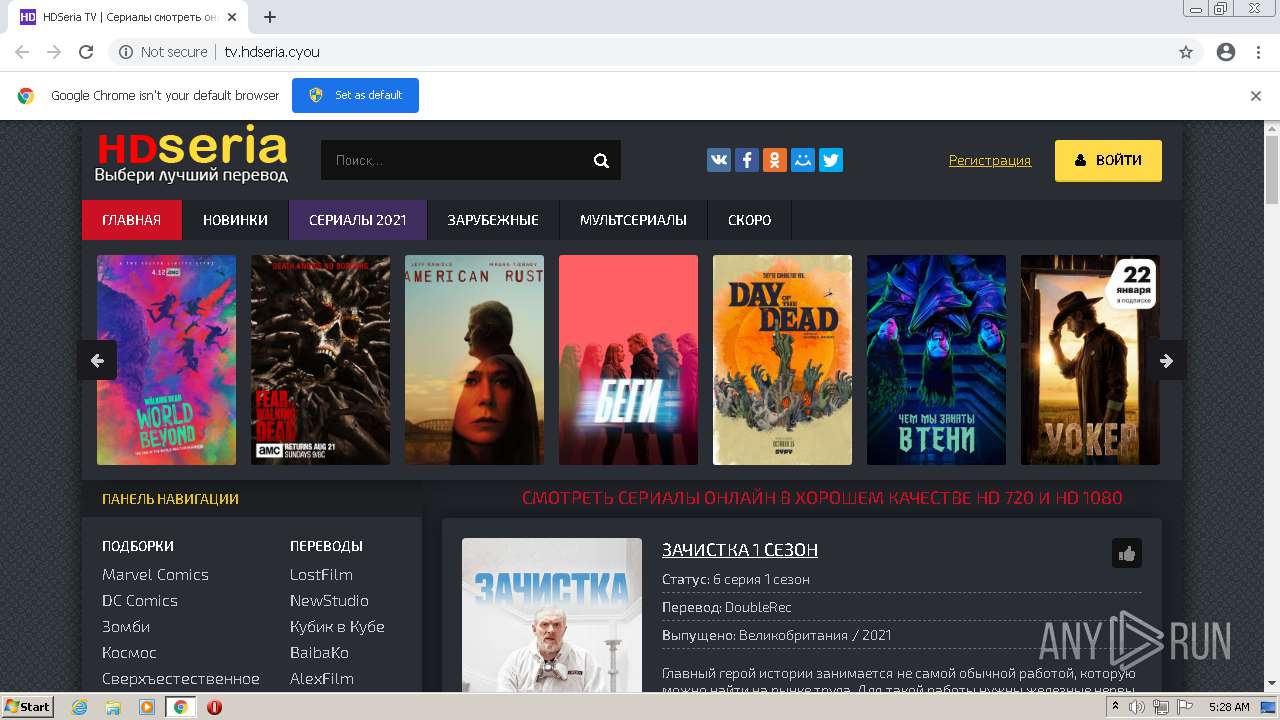Click the search magnifier icon

coord(601,160)
